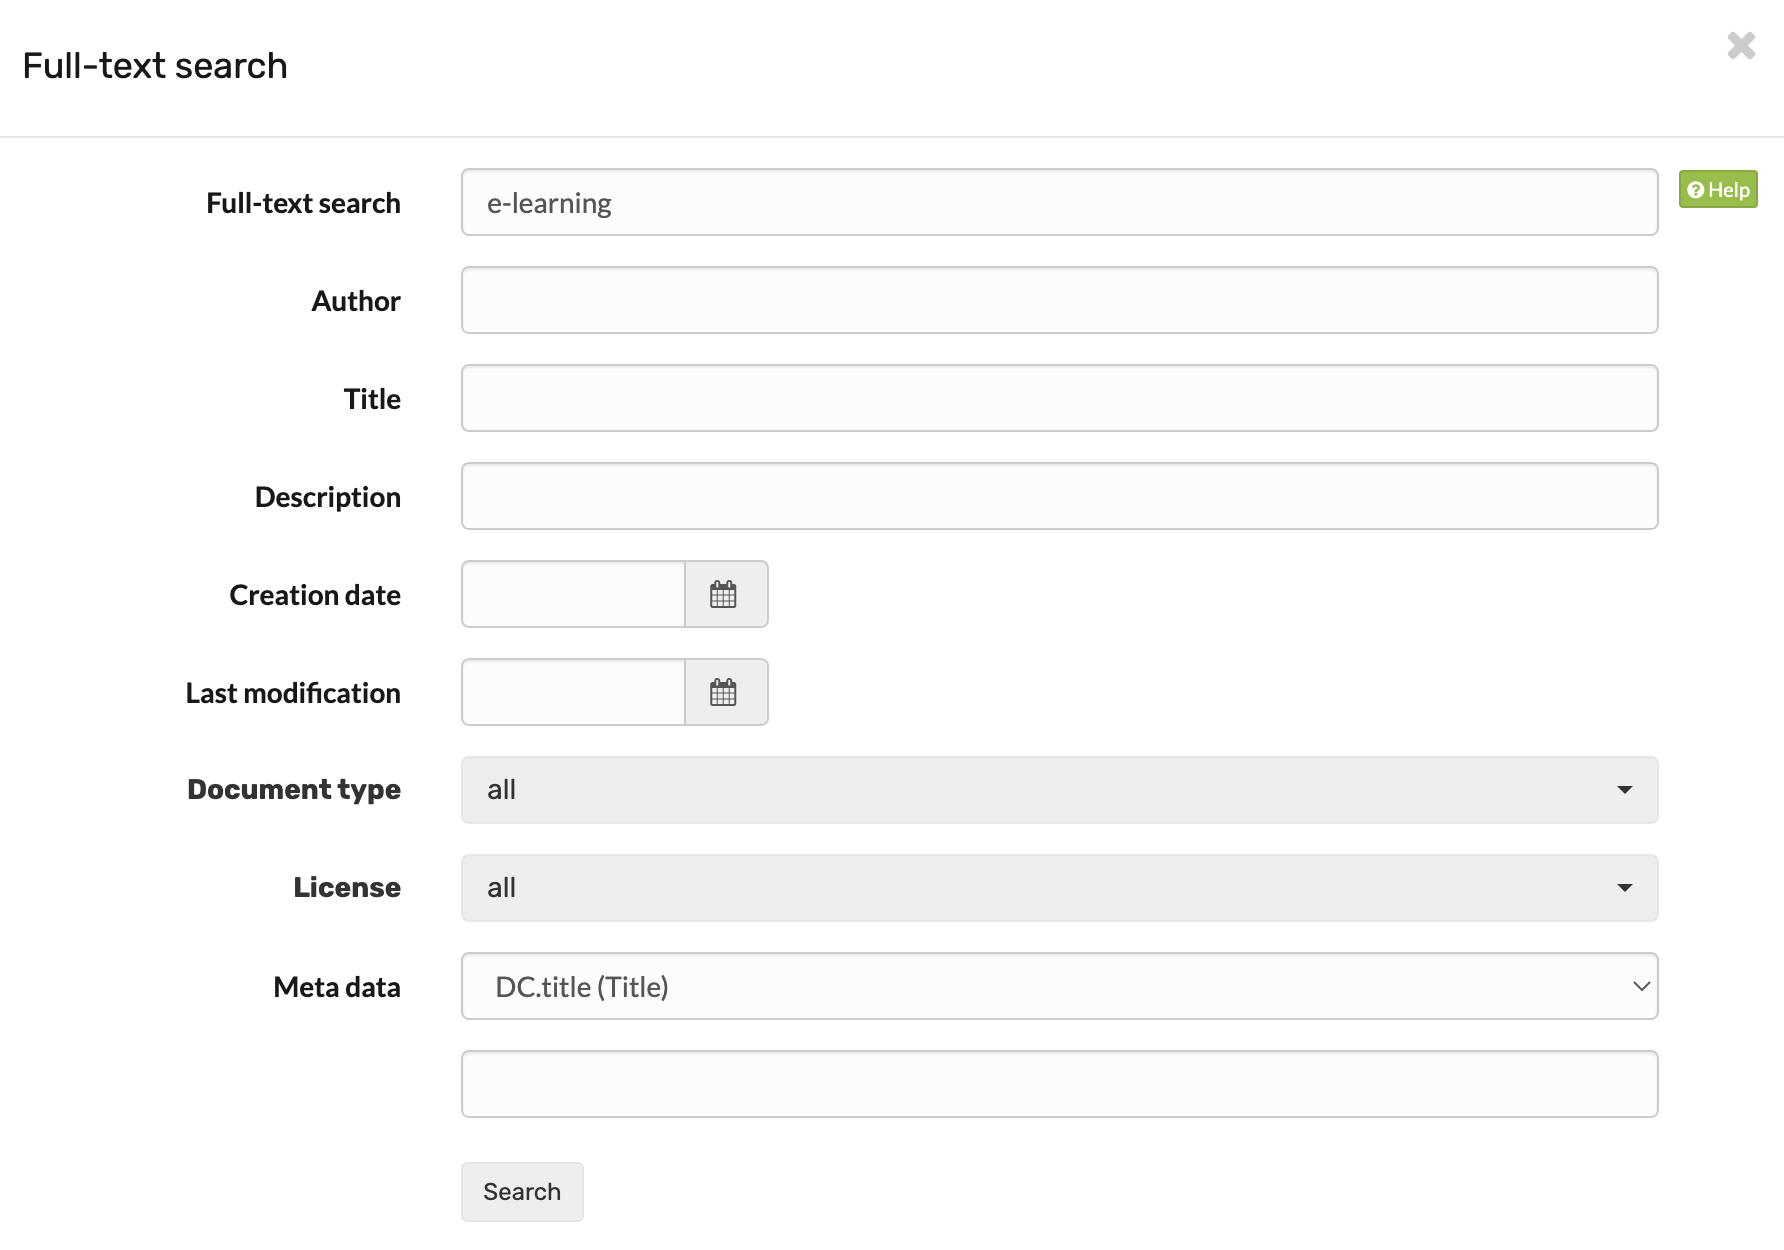Click the Meta data dropdown chevron

click(1640, 986)
